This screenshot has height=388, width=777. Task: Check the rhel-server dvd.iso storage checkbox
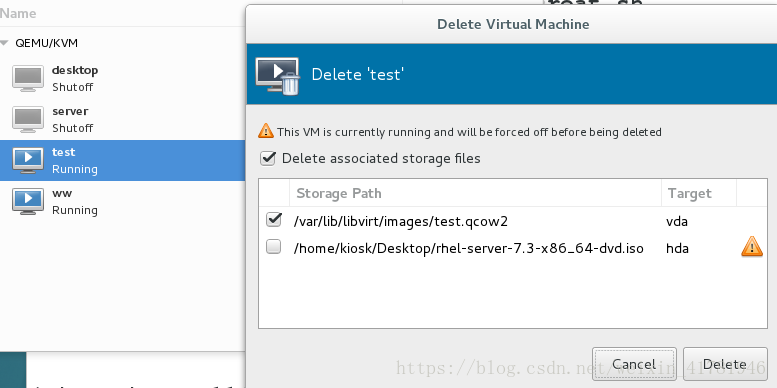click(x=274, y=247)
